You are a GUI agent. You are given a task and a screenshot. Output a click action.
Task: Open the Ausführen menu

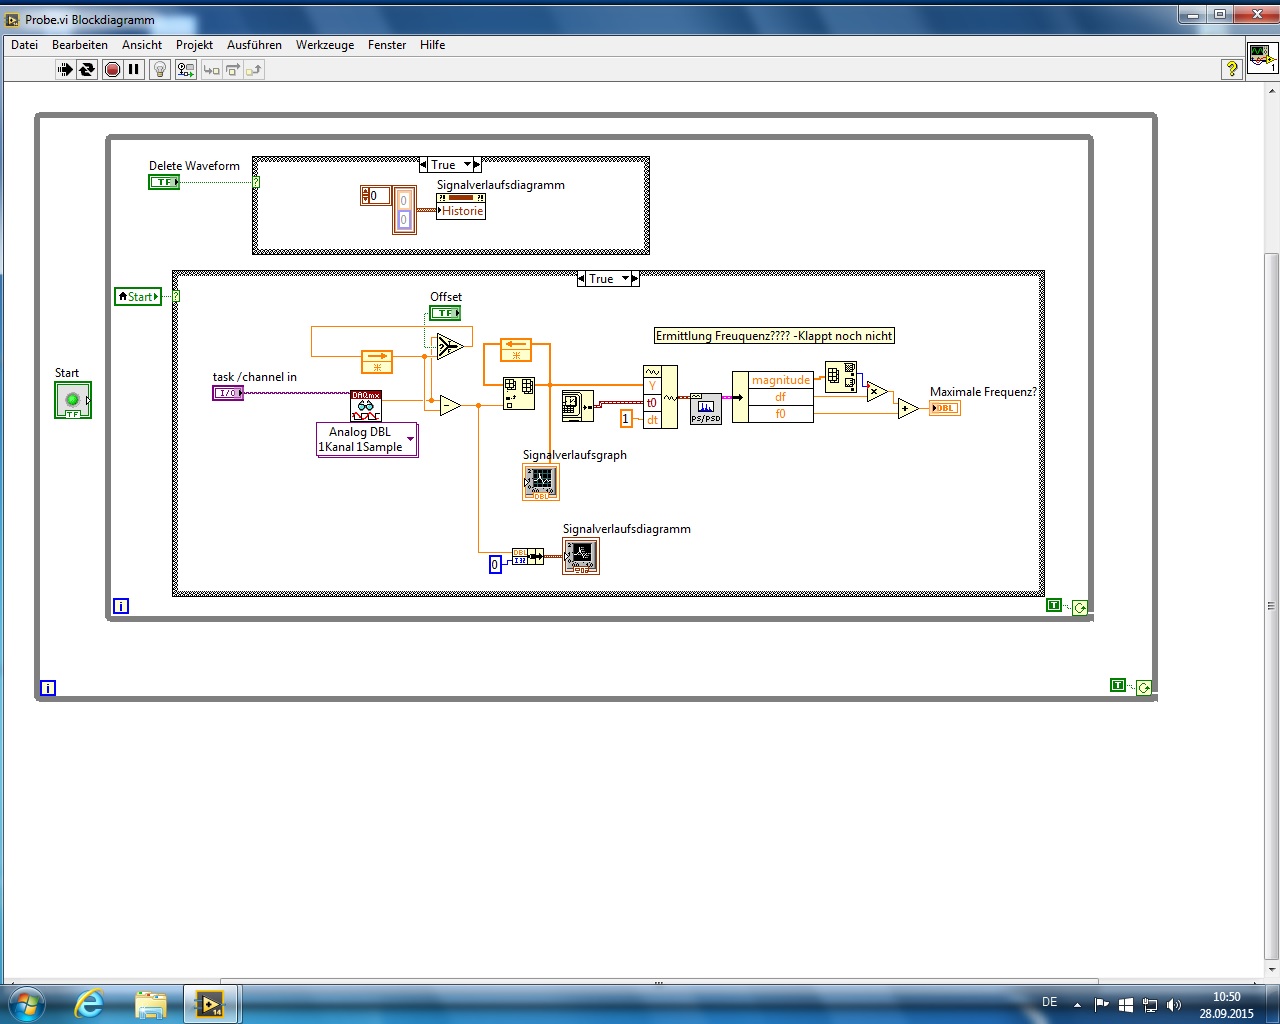254,45
